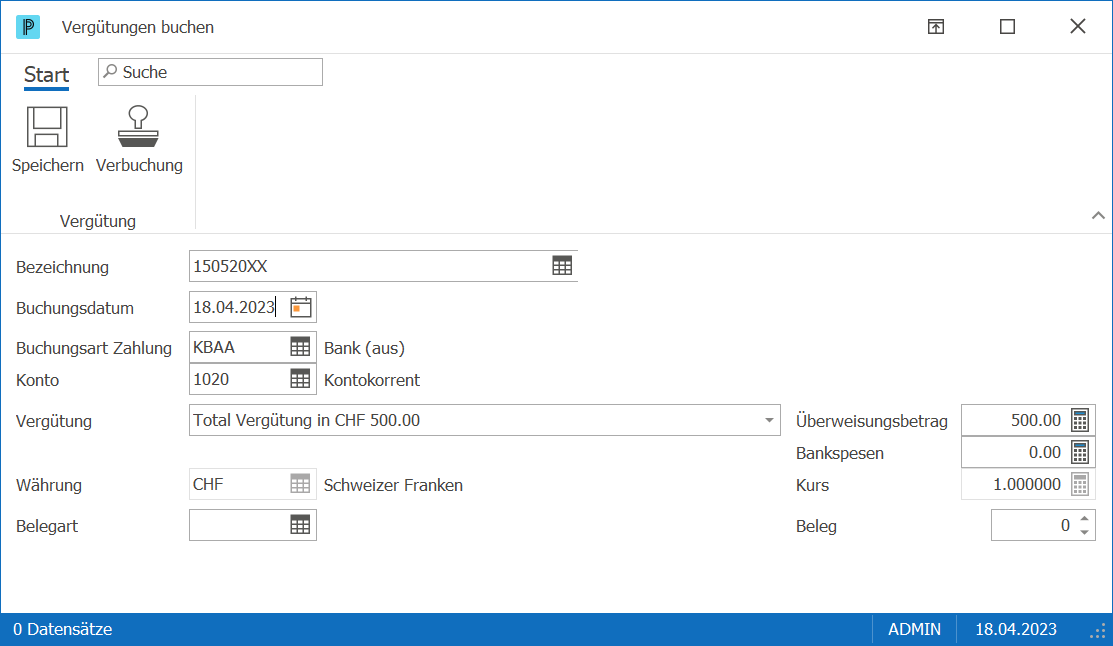
Task: Click the 'Kontokorrent' account description
Action: click(x=372, y=380)
